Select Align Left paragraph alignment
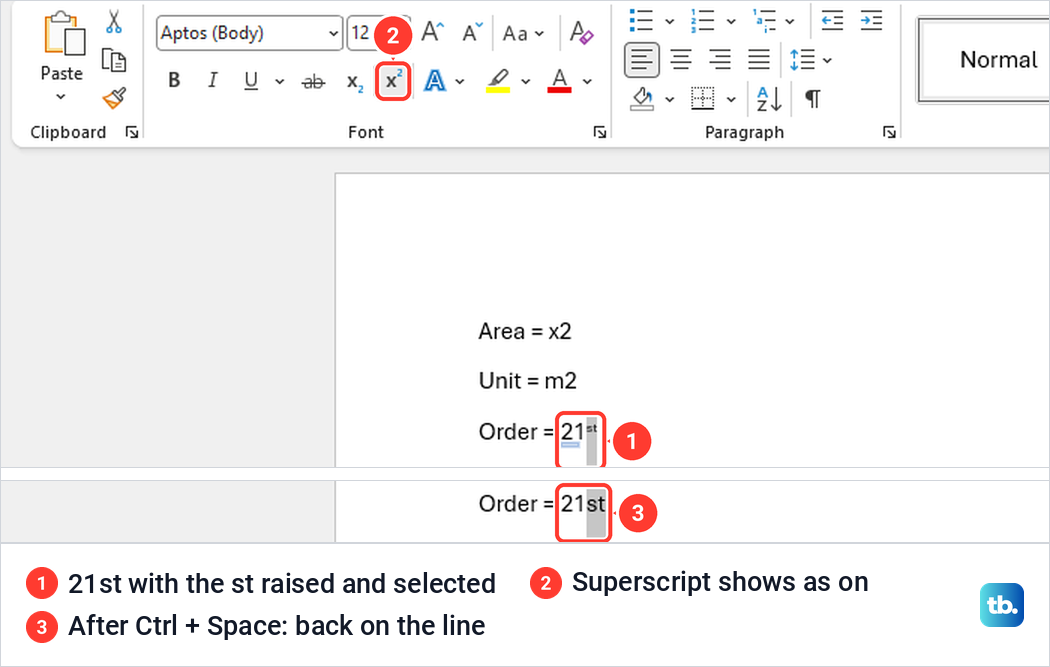The image size is (1050, 667). tap(642, 60)
